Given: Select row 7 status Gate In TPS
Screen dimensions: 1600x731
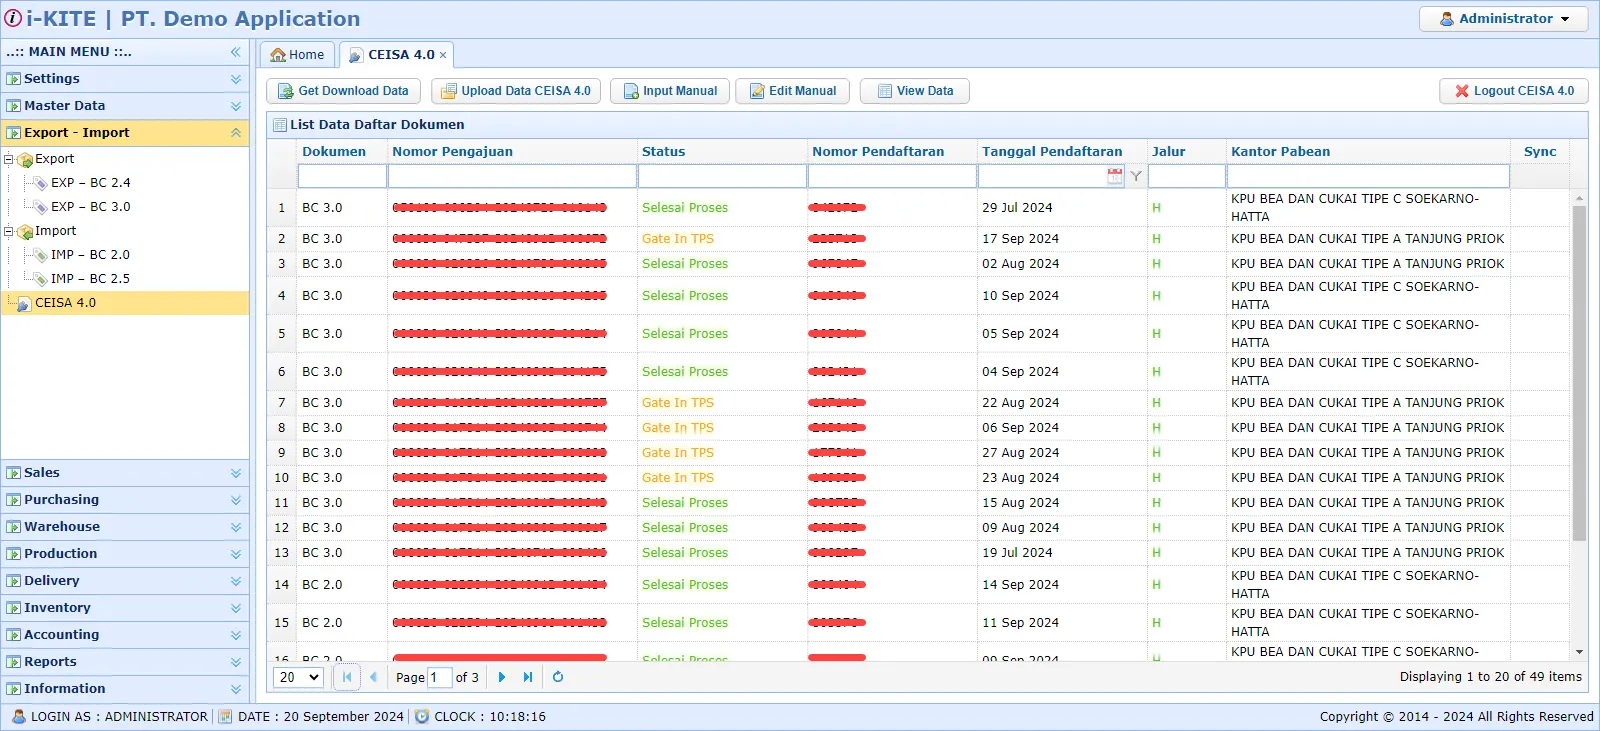Looking at the screenshot, I should pyautogui.click(x=918, y=403).
